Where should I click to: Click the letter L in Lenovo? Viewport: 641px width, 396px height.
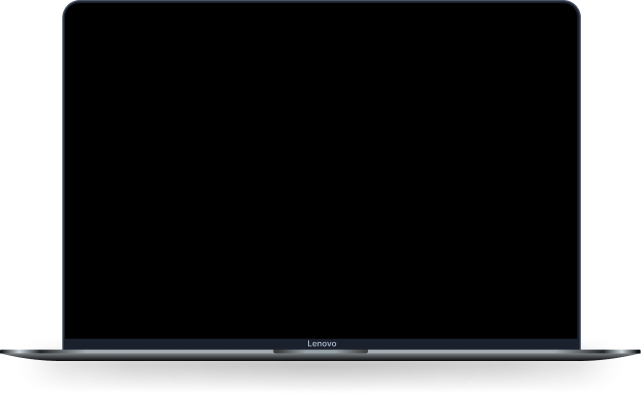[309, 344]
